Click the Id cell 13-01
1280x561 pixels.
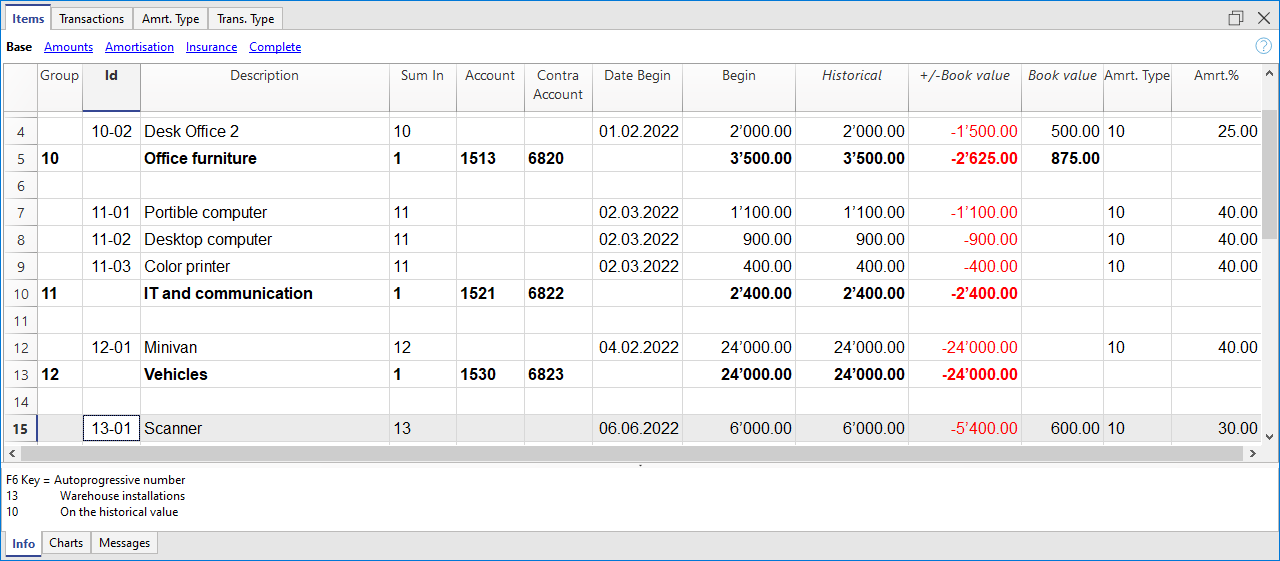[111, 428]
